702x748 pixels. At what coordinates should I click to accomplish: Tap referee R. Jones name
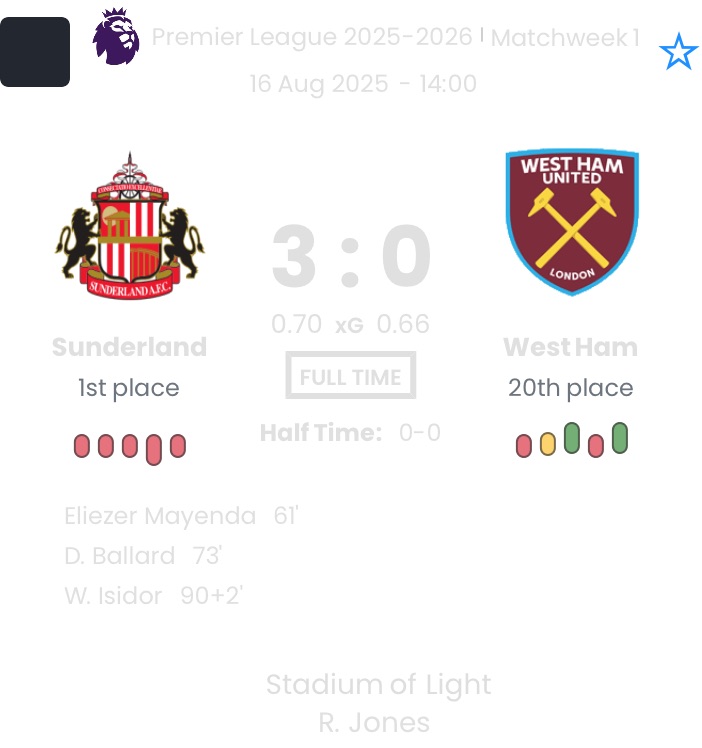click(374, 722)
